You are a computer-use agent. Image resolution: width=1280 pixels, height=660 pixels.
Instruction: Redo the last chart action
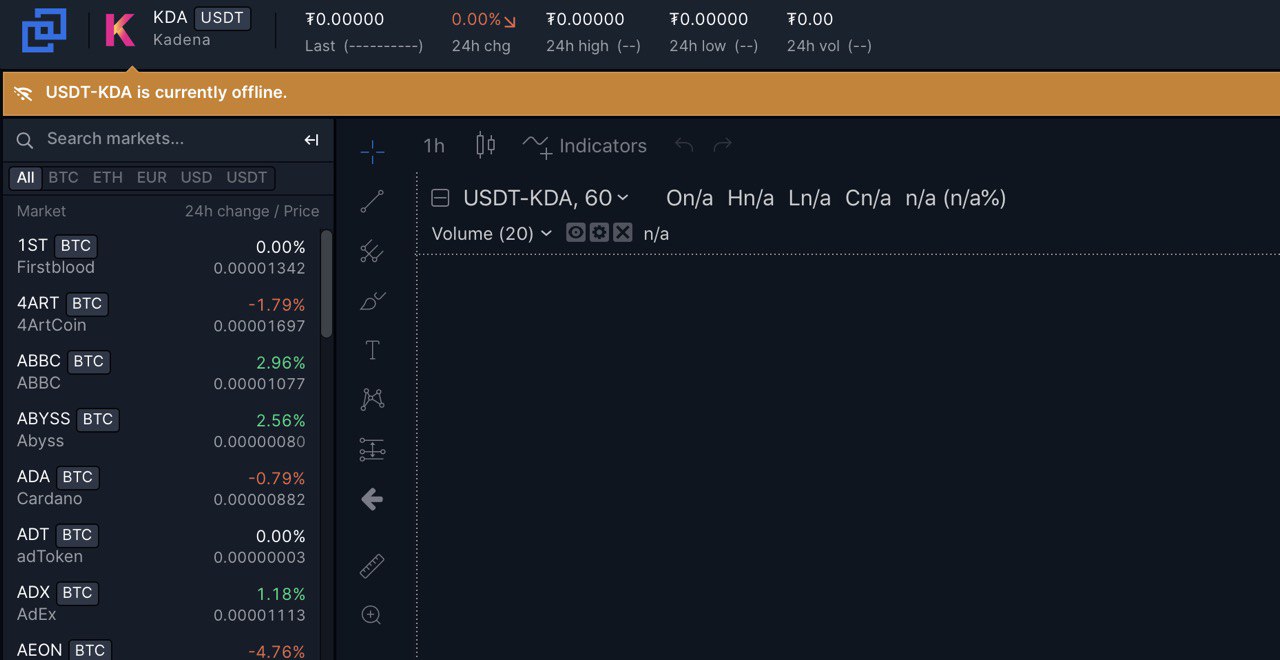pos(722,145)
